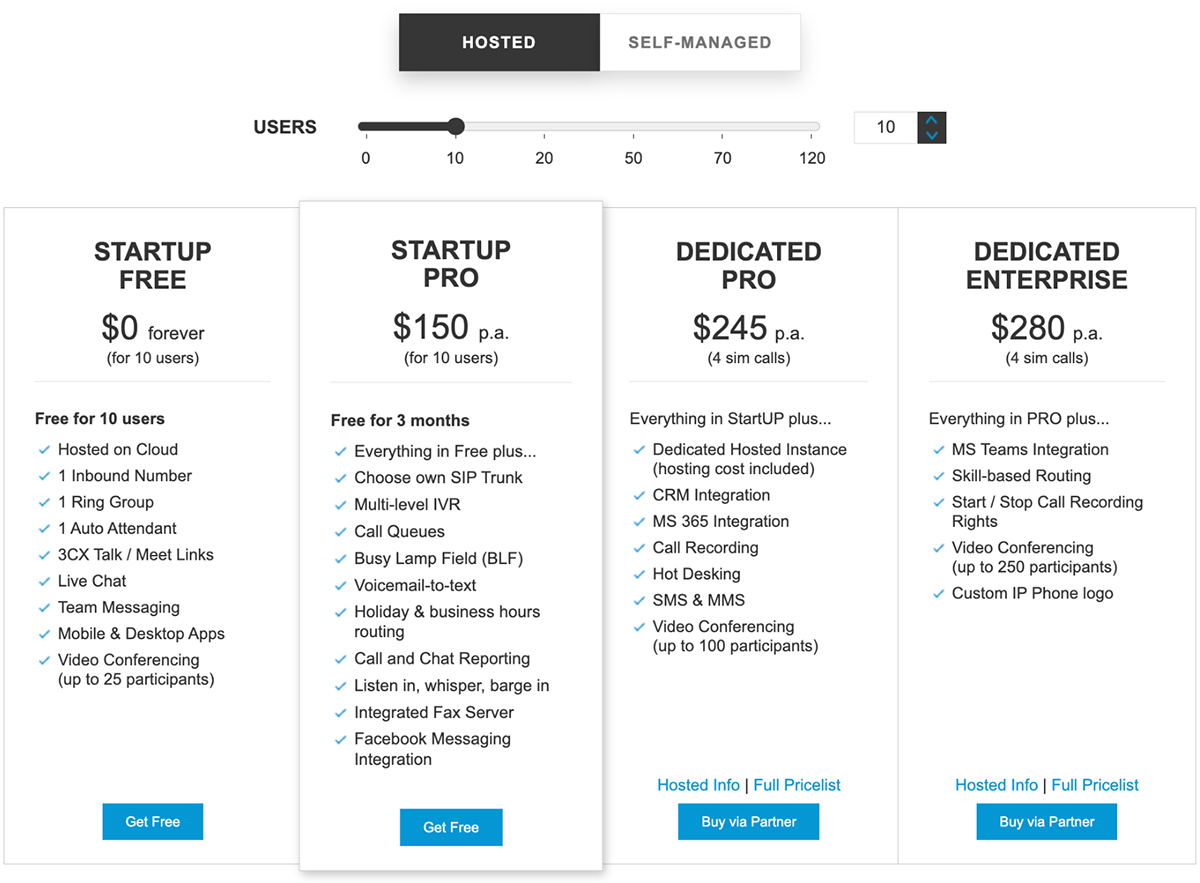Click the checkmark next to "Integrated Fax Server"
This screenshot has height=883, width=1200.
click(342, 713)
